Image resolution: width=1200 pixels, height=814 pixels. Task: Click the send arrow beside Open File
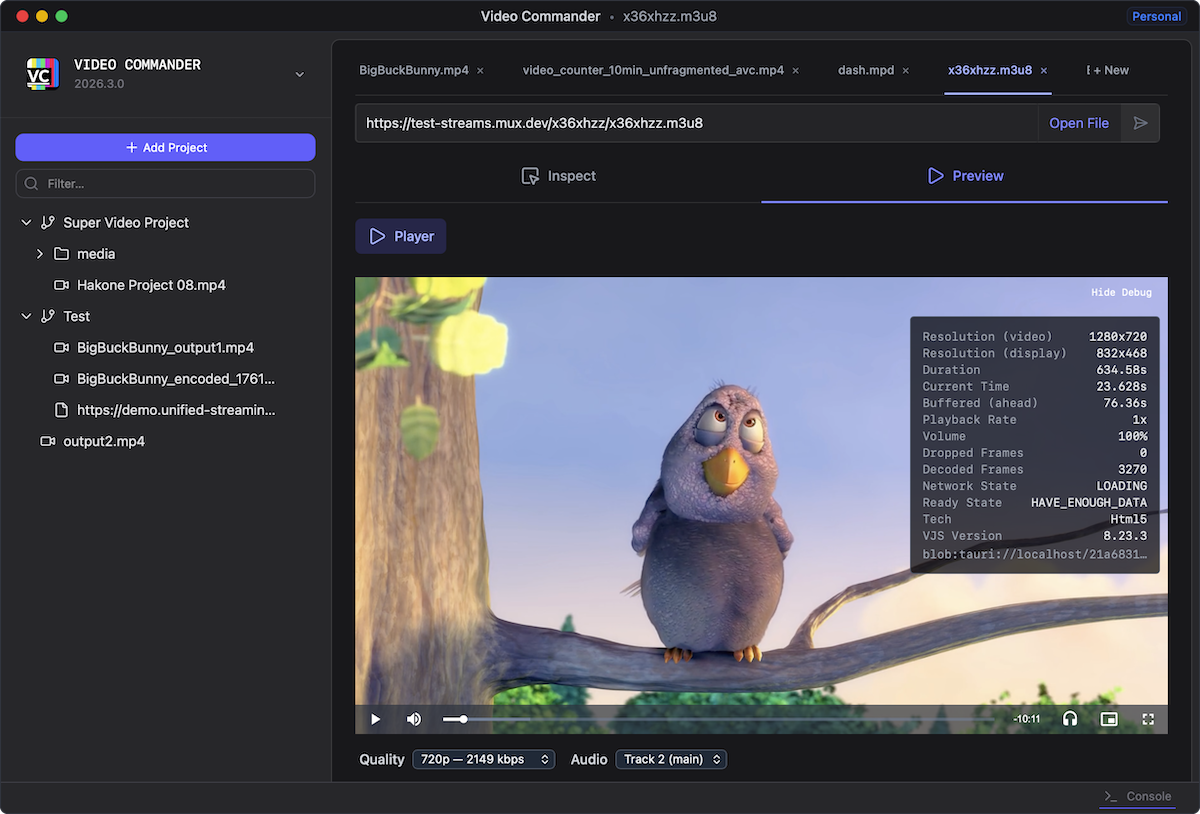[x=1140, y=123]
